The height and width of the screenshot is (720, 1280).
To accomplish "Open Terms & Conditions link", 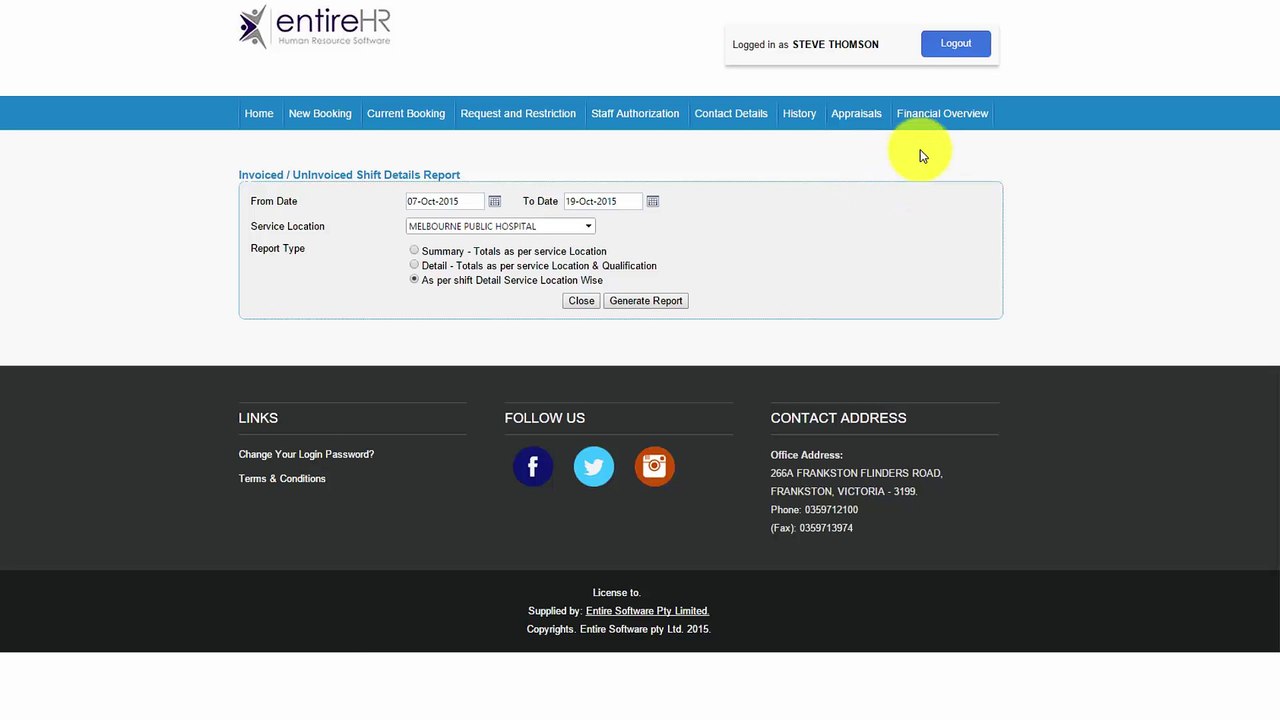I will click(x=282, y=478).
